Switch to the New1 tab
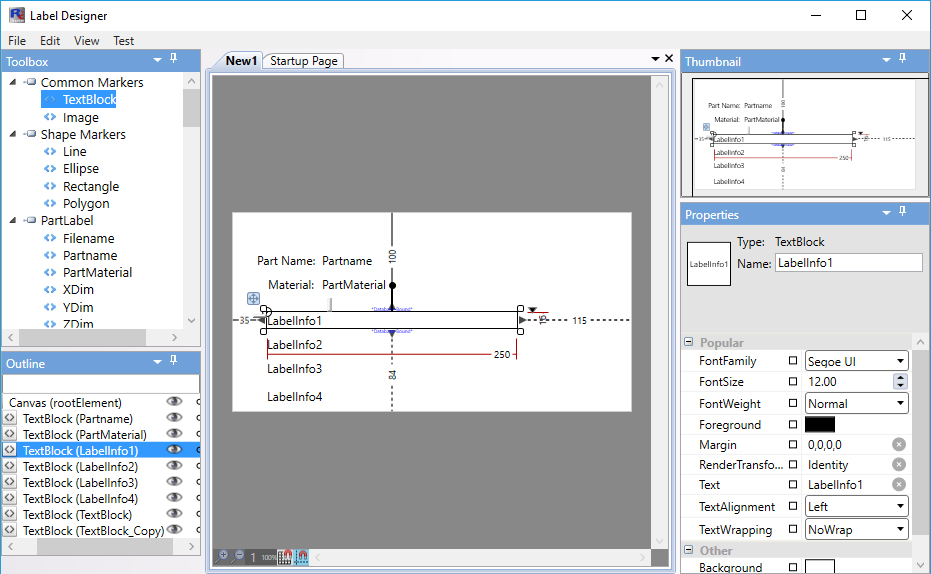The height and width of the screenshot is (574, 931). tap(241, 61)
